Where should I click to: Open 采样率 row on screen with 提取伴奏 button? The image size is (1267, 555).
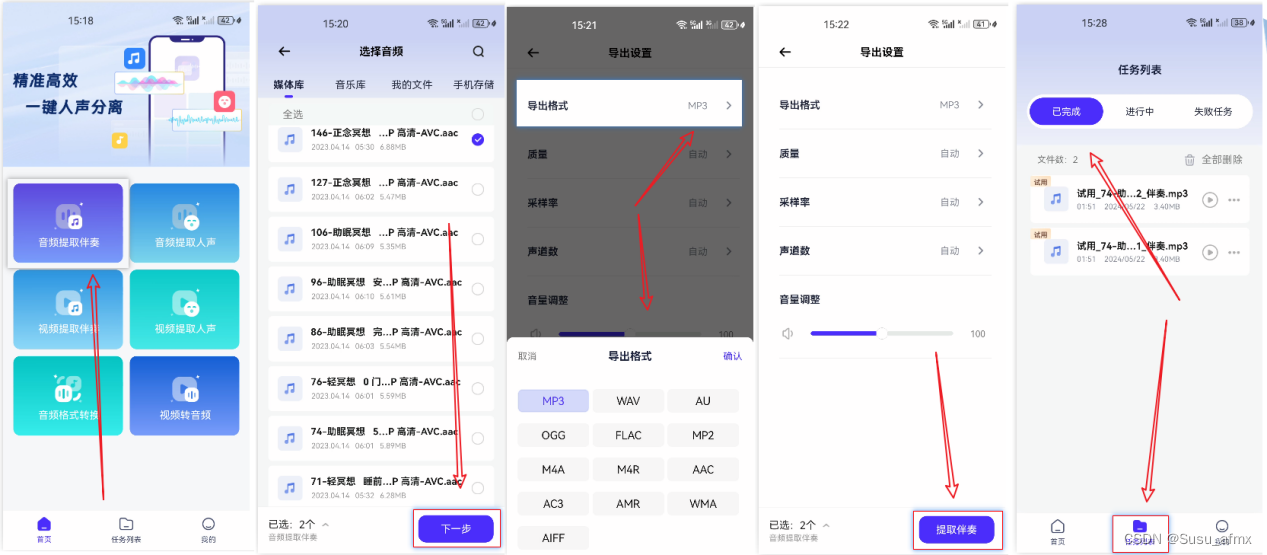click(x=882, y=202)
